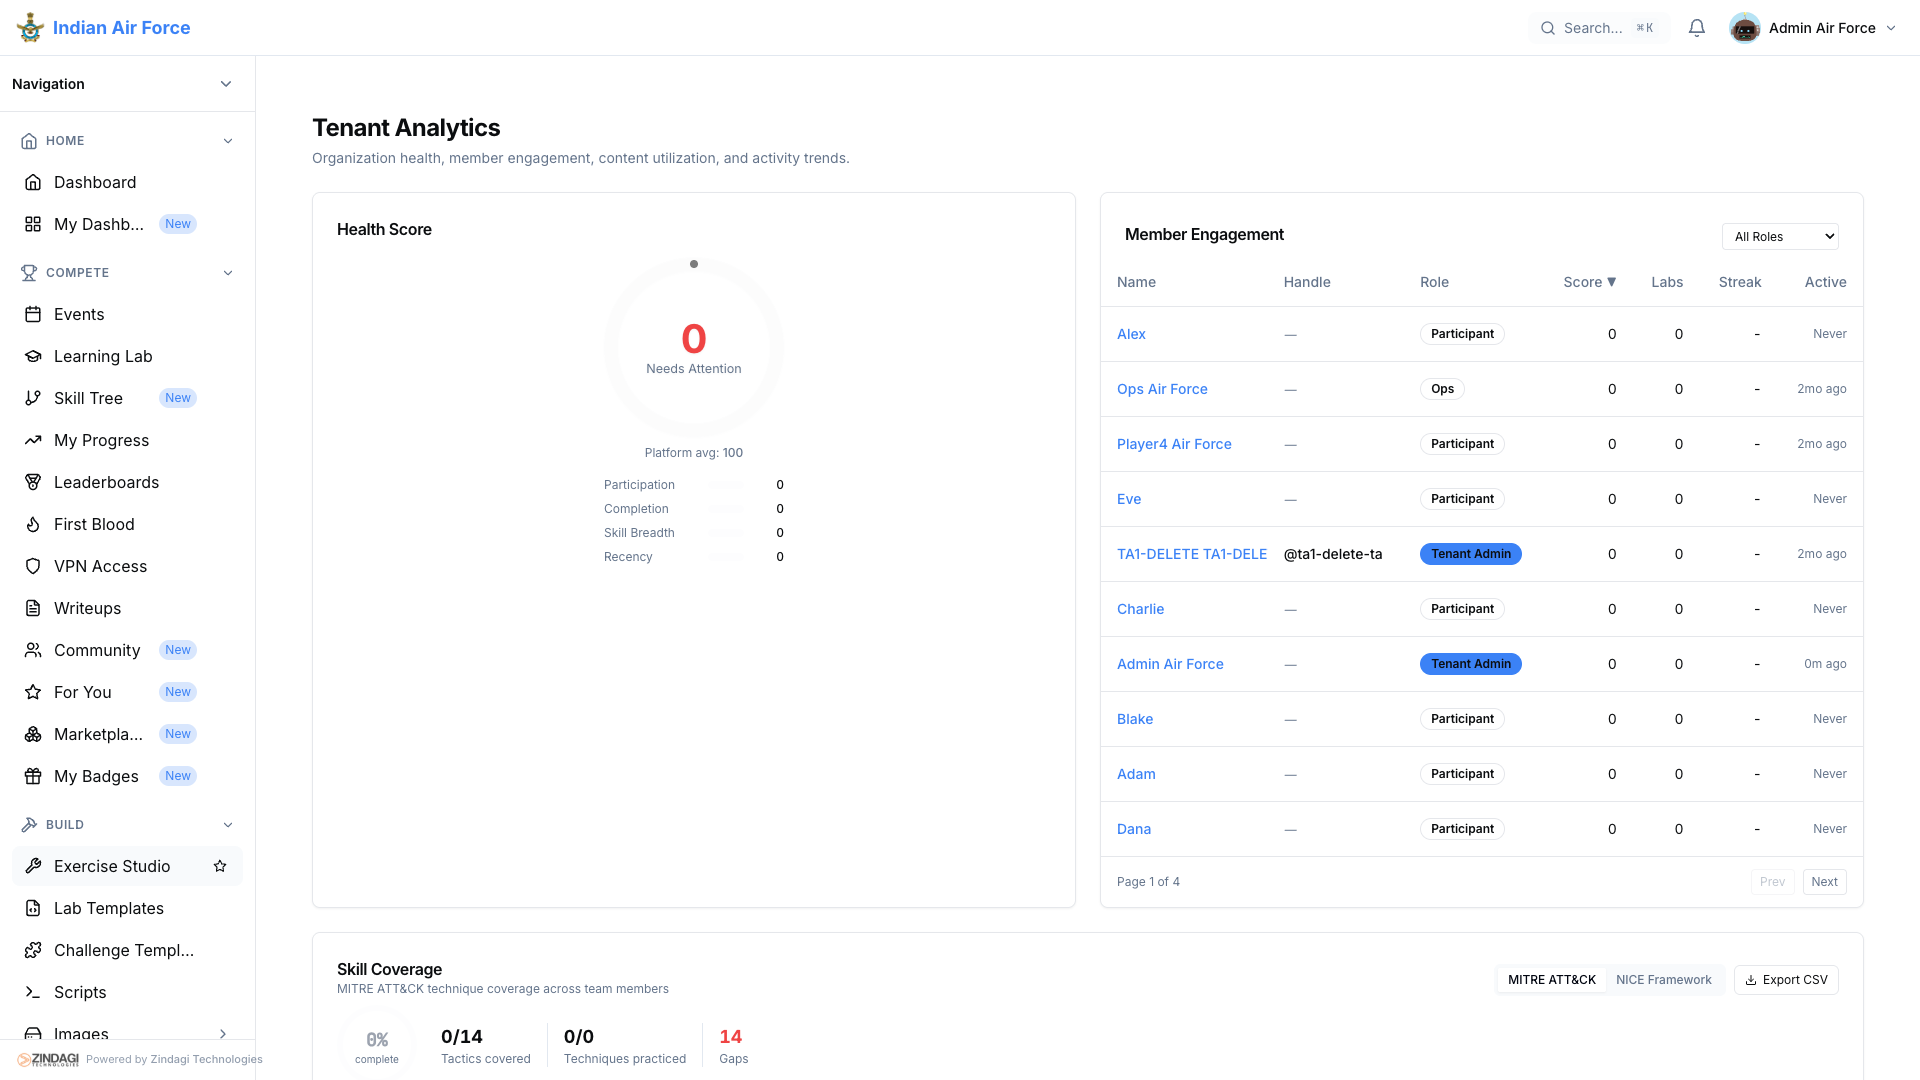1920x1080 pixels.
Task: Click the Events calendar icon
Action: (33, 314)
